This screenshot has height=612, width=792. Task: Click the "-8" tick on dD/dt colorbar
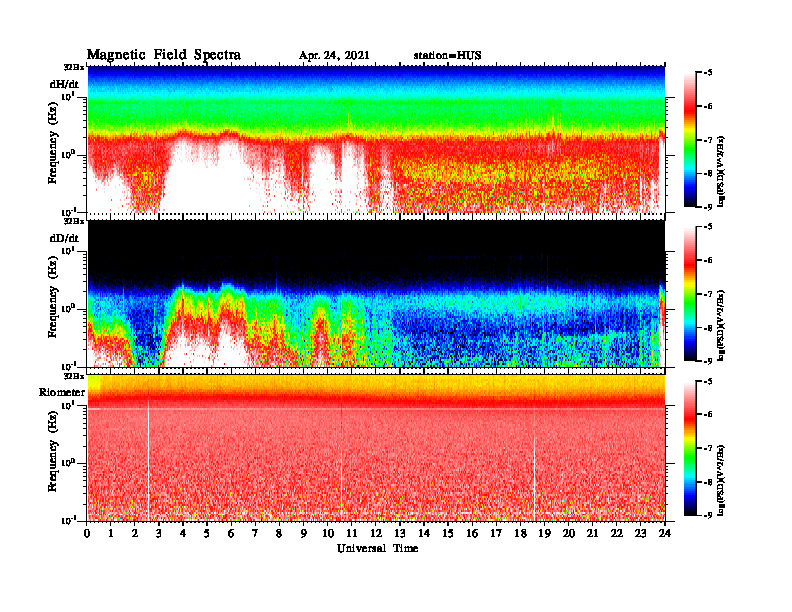click(708, 328)
